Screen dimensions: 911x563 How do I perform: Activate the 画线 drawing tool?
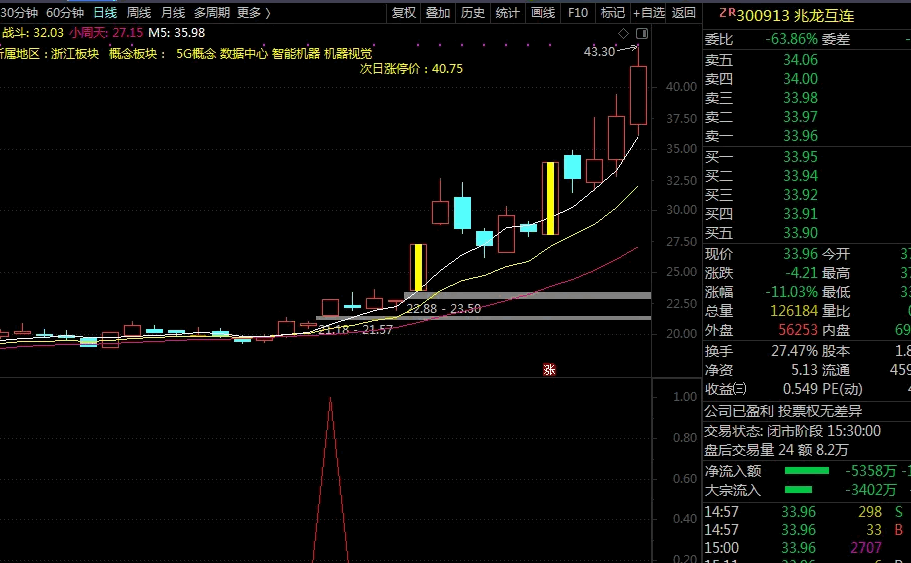543,12
